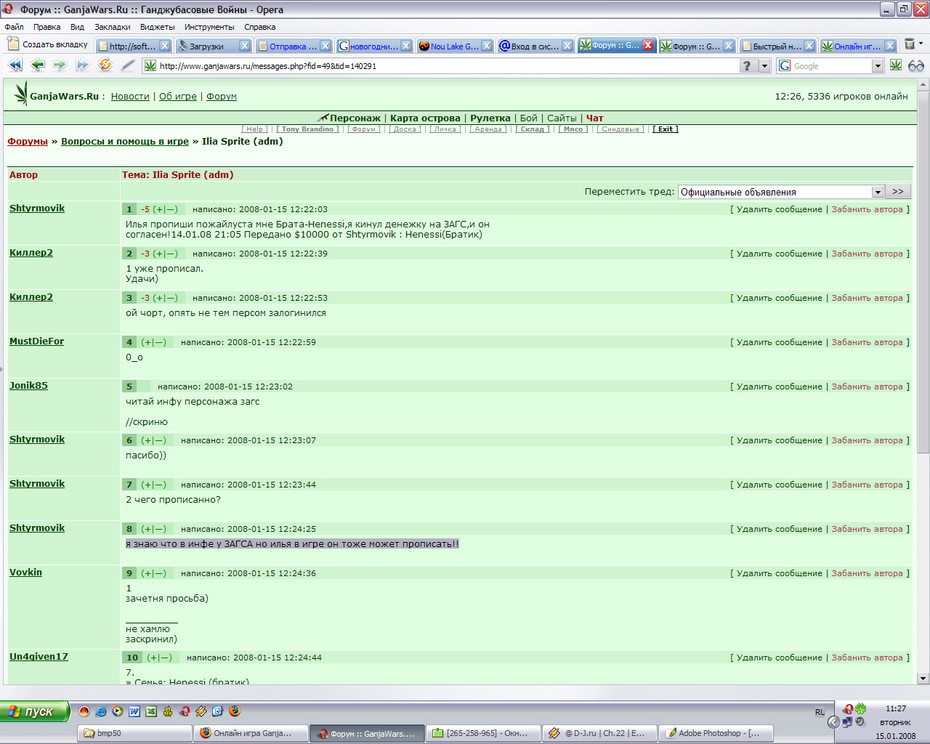Launch Excel from quick launch bar
The width and height of the screenshot is (930, 744).
[151, 711]
